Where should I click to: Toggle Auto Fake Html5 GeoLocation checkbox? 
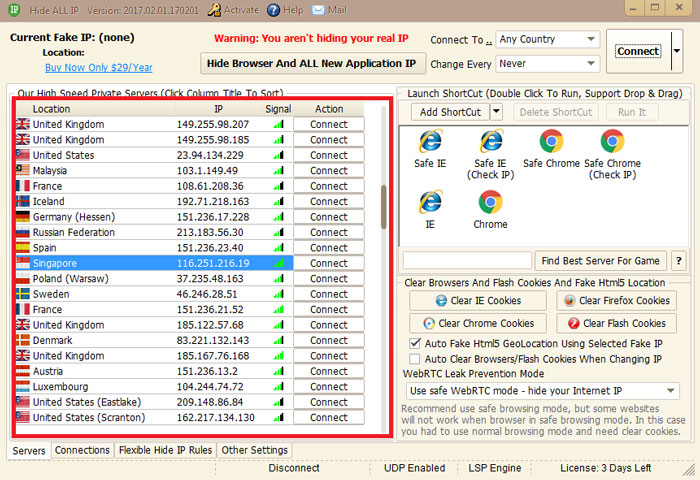416,343
